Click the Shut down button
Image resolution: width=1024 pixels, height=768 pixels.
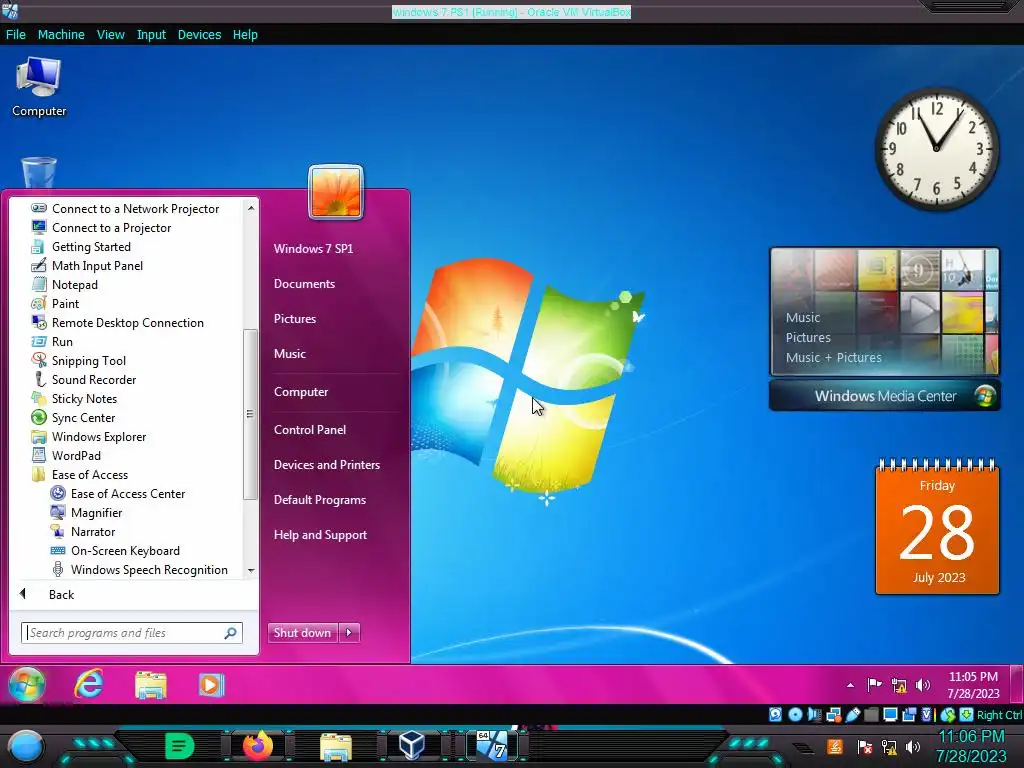(302, 632)
